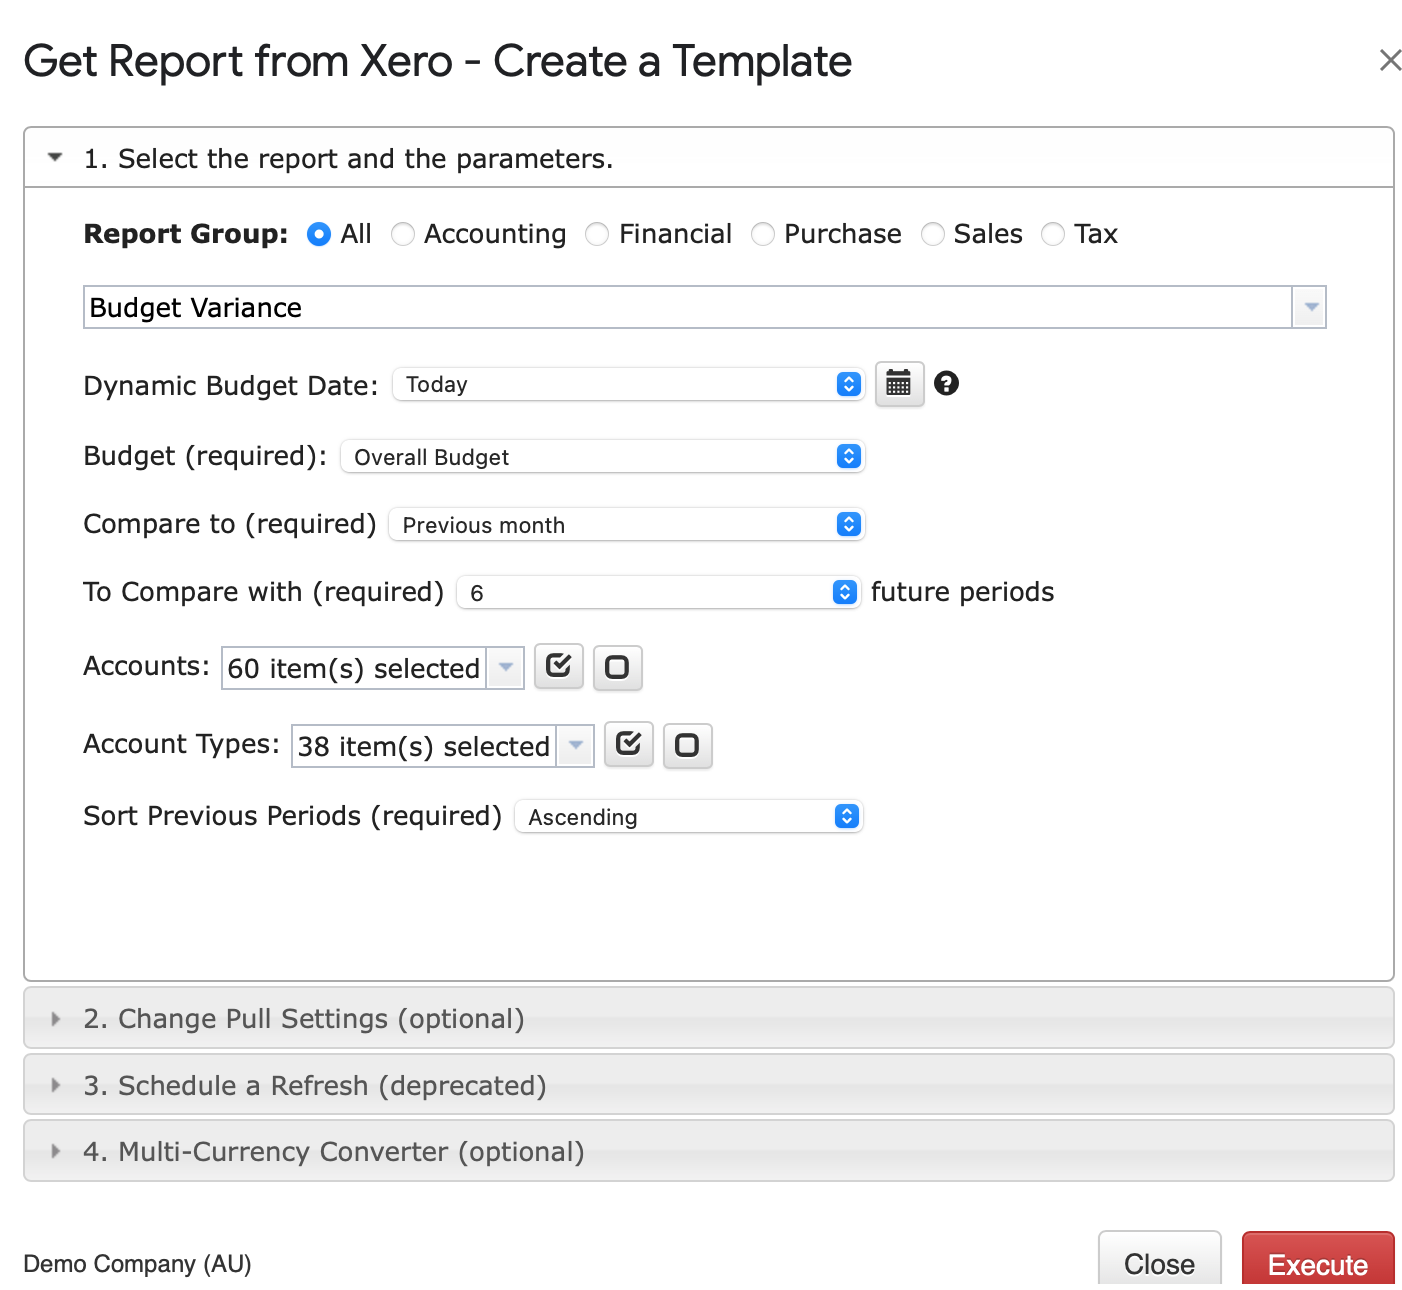Image resolution: width=1402 pixels, height=1290 pixels.
Task: Open the Dynamic Budget Date Today dropdown
Action: [629, 384]
